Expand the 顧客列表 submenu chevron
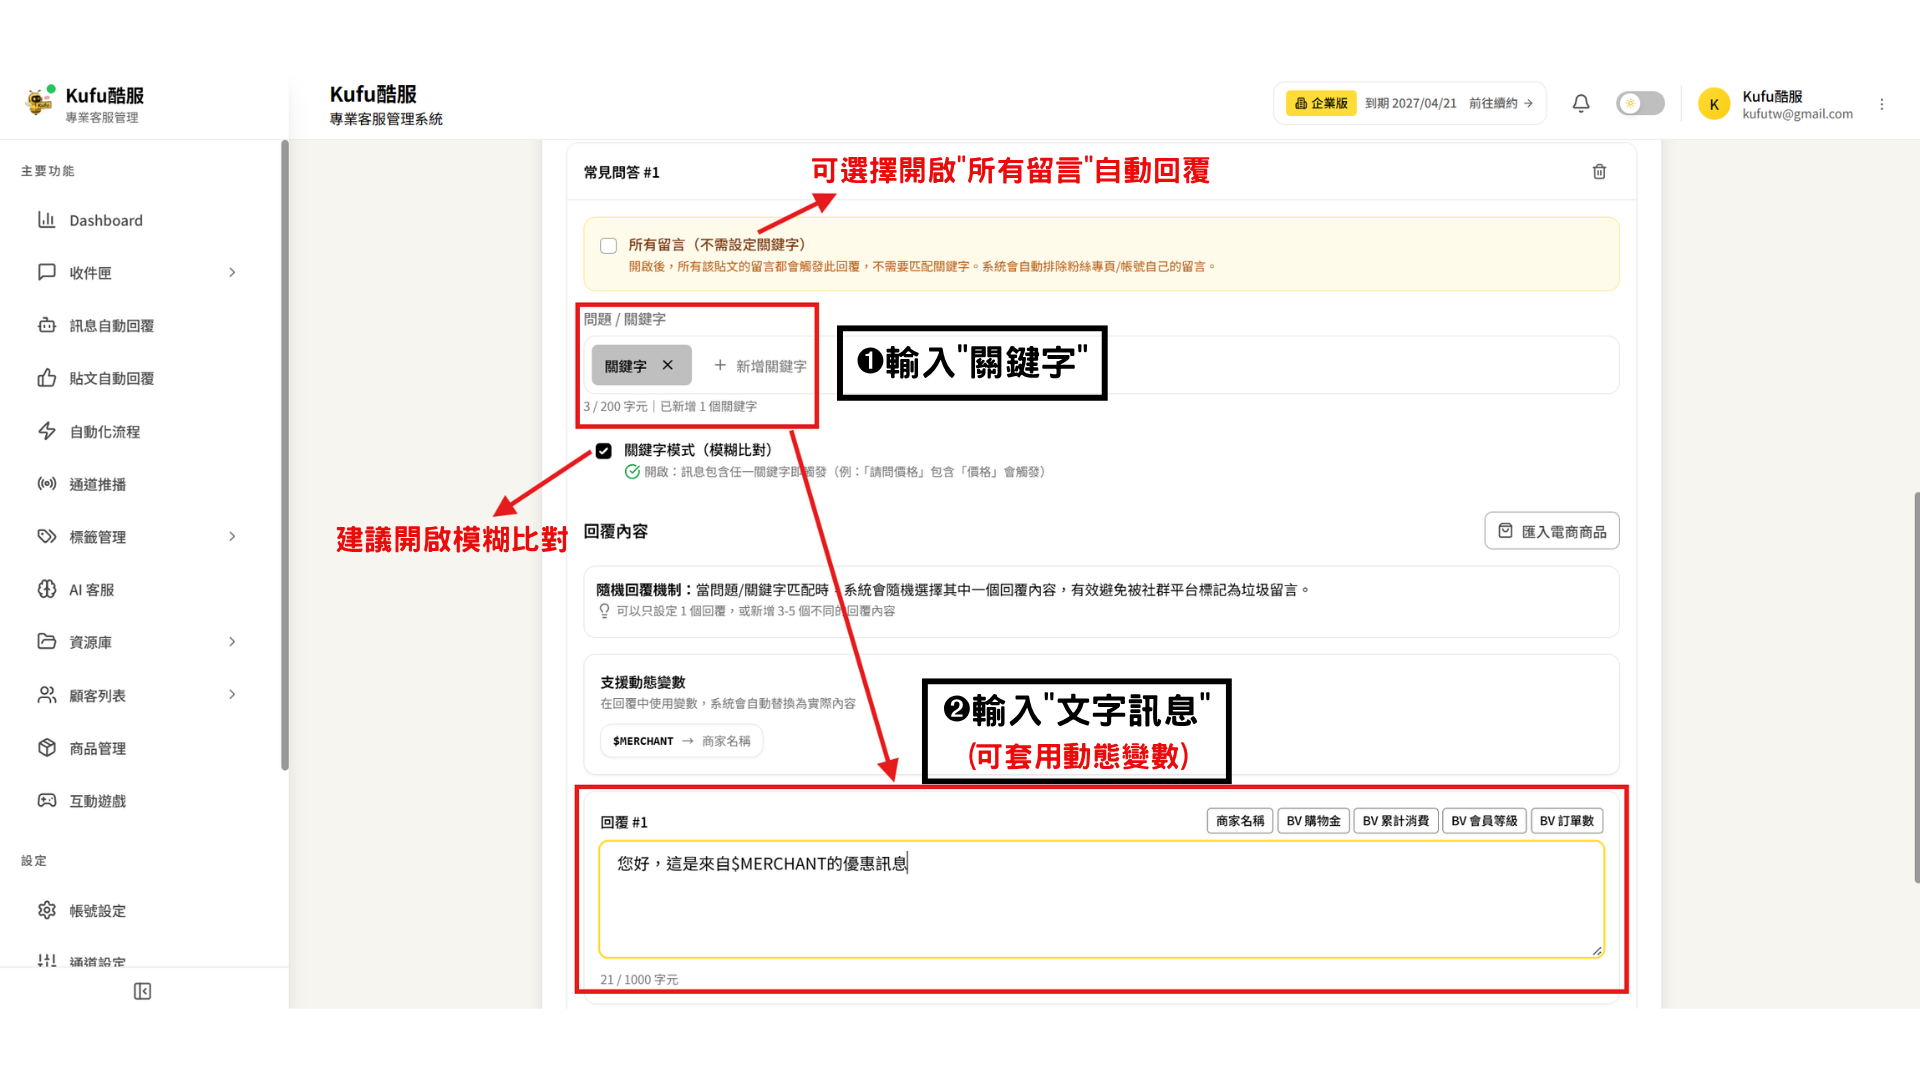Viewport: 1920px width, 1080px height. [232, 694]
